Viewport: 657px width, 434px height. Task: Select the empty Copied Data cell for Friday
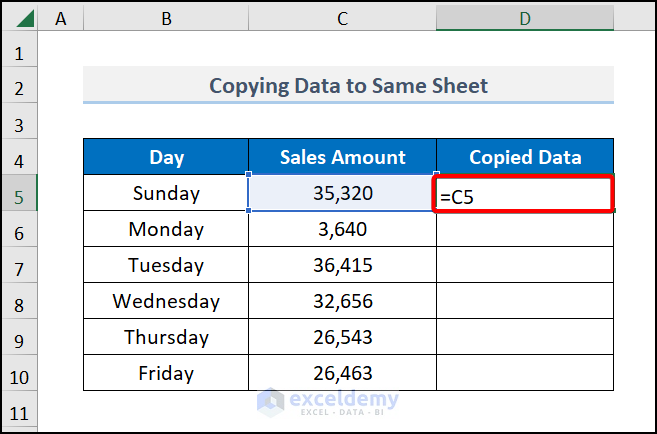pyautogui.click(x=524, y=374)
